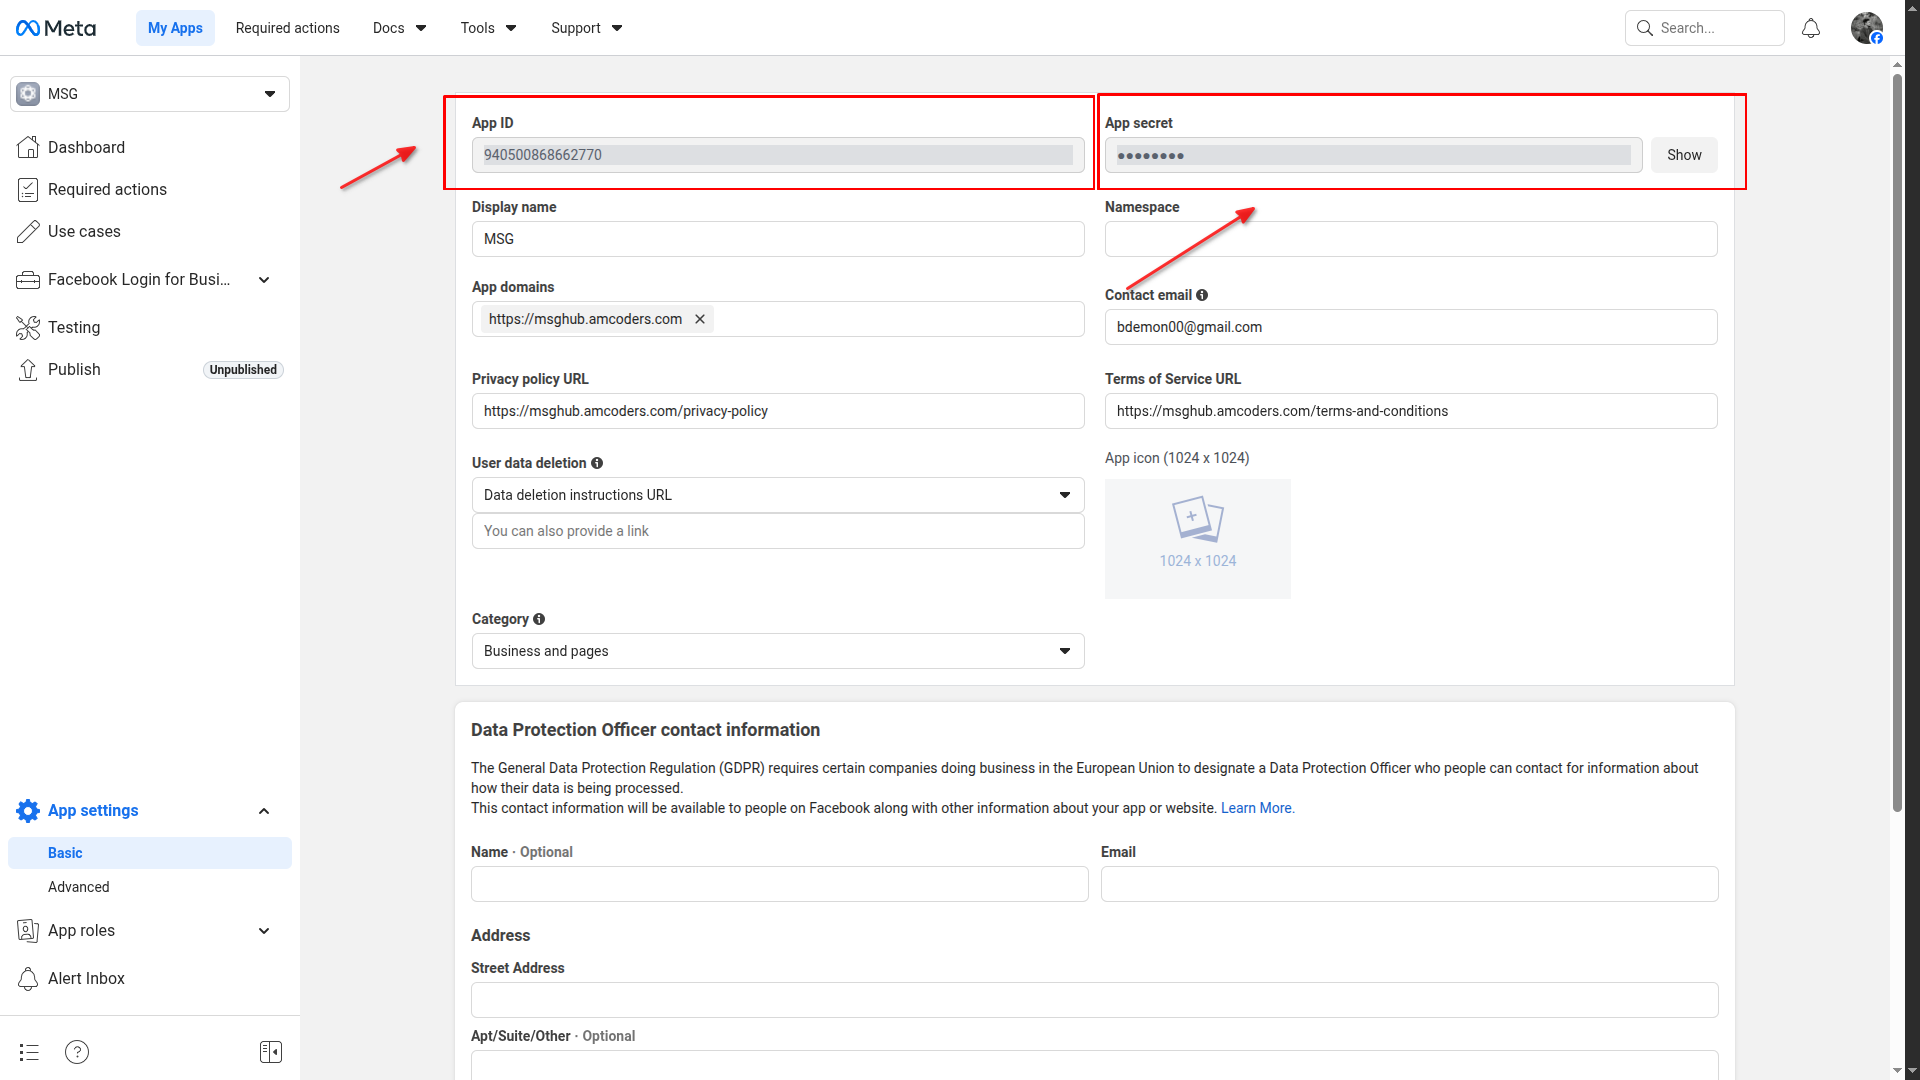
Task: Click Show to reveal app secret
Action: pyautogui.click(x=1683, y=155)
